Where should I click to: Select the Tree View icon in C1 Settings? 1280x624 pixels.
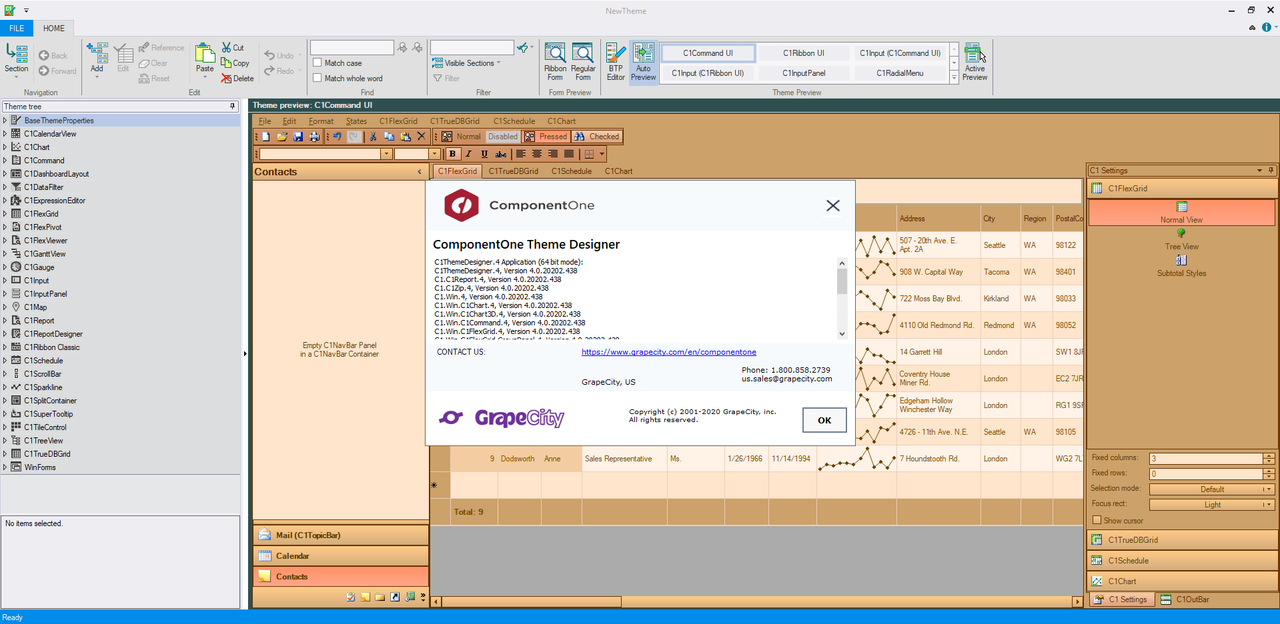point(1181,234)
